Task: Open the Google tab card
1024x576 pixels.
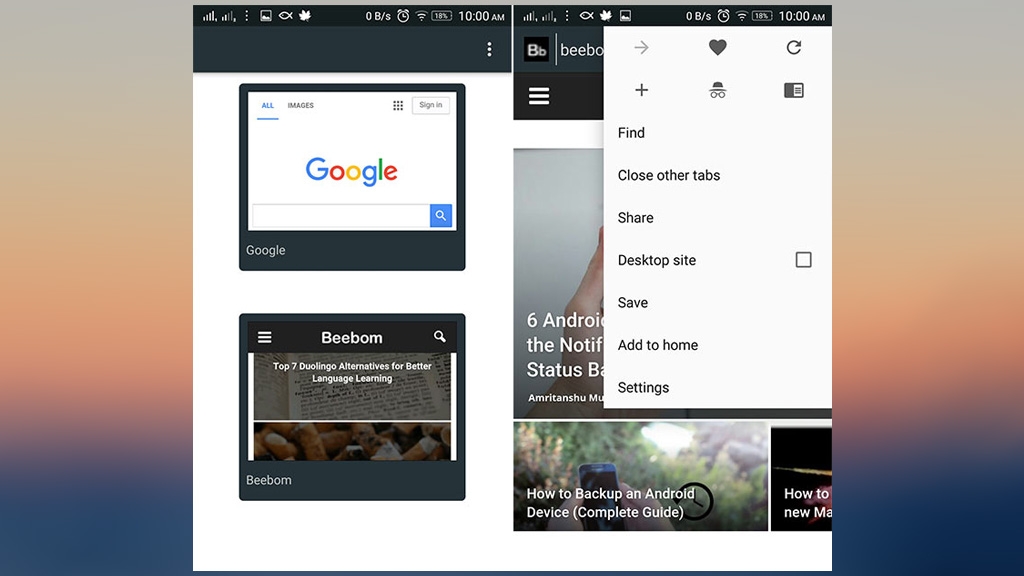Action: [x=352, y=177]
